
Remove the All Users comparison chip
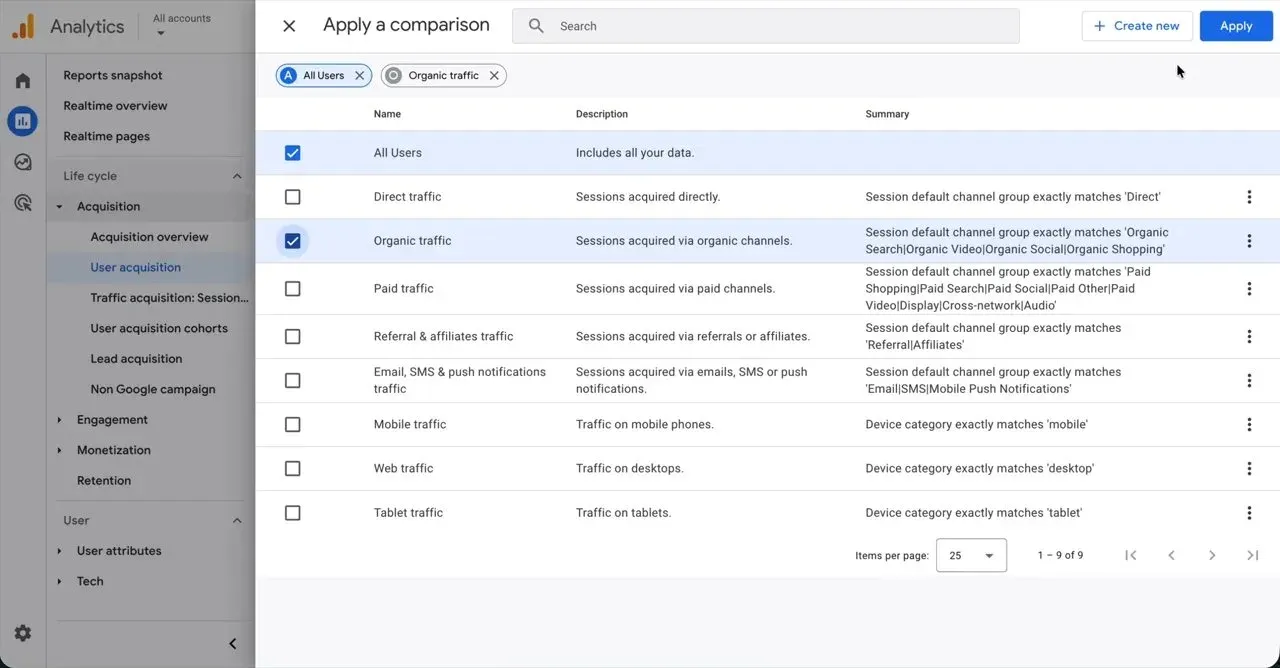tap(360, 76)
